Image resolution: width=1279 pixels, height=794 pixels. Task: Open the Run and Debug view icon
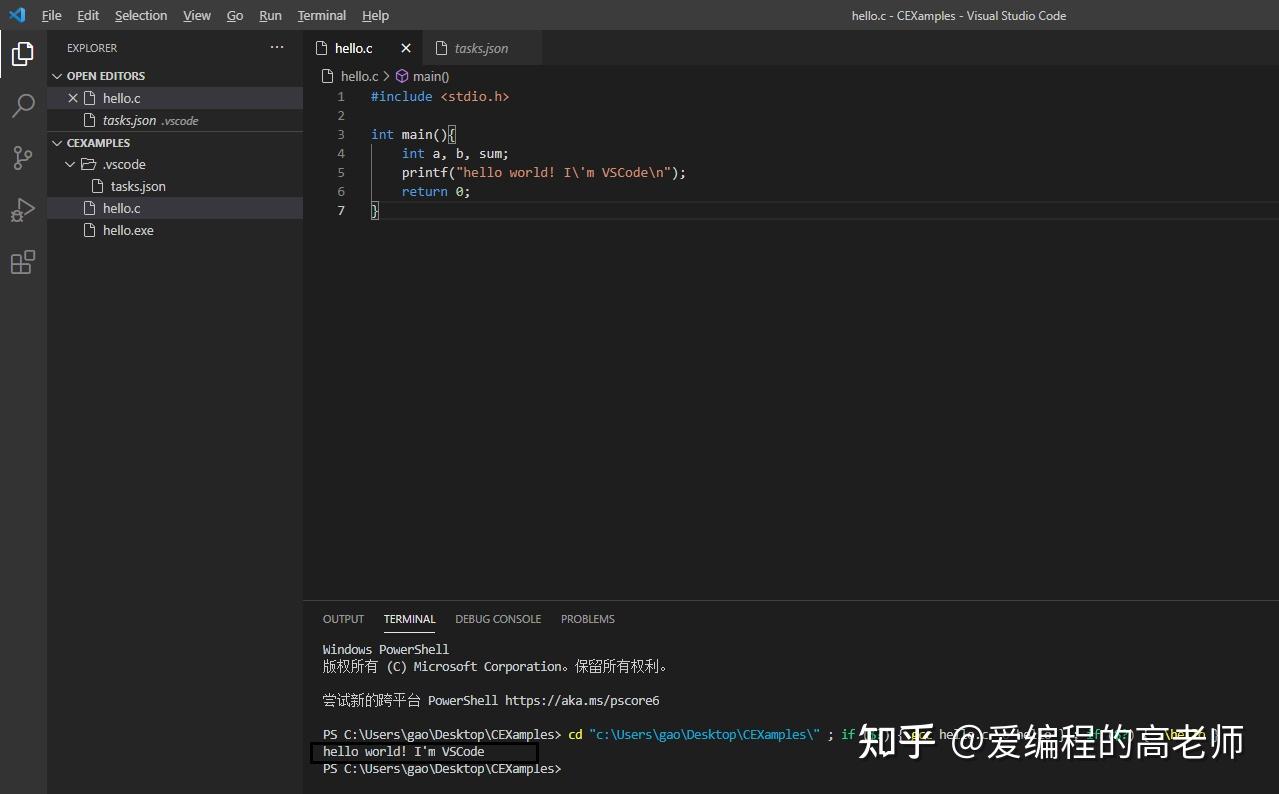(22, 210)
